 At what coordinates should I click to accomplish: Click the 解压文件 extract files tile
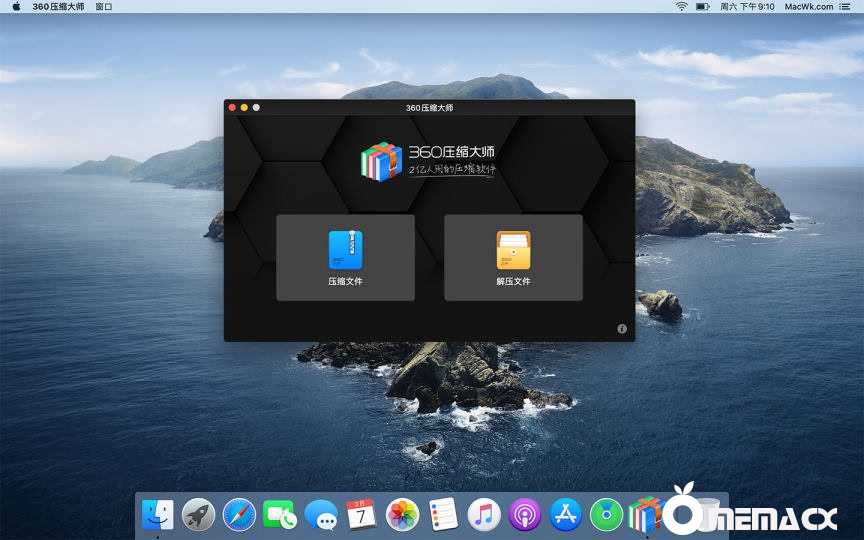pos(513,257)
